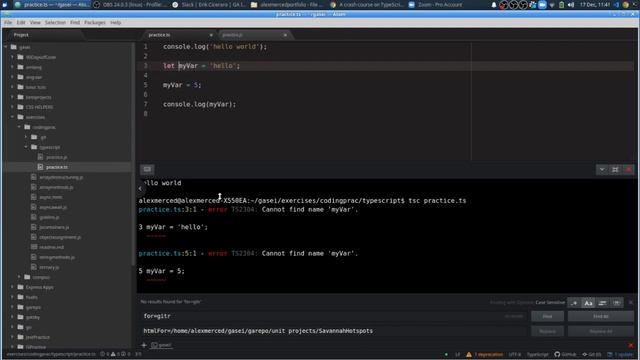Click the Find All button
640x360 pixels.
tap(601, 316)
